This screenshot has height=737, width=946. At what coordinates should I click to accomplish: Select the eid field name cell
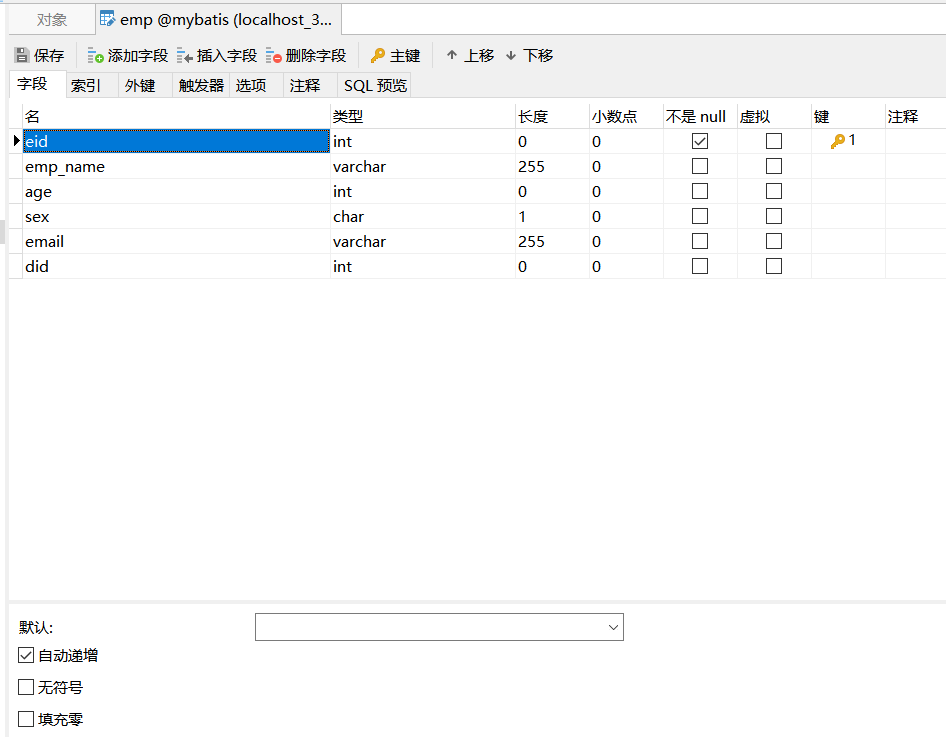point(176,141)
